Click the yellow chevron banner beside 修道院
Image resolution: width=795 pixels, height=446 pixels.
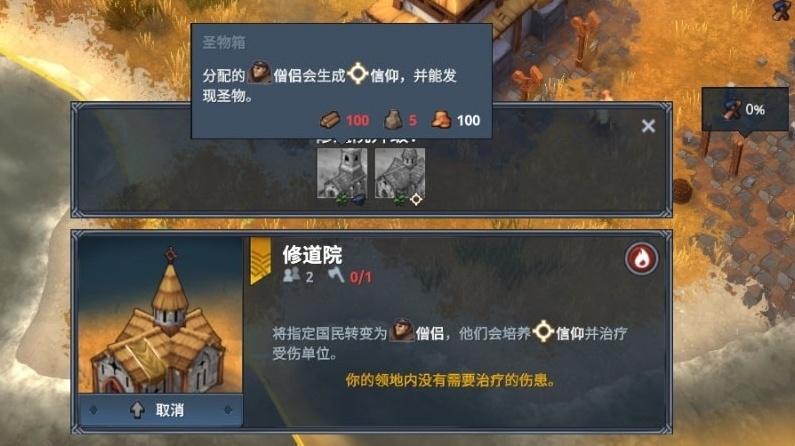(261, 261)
